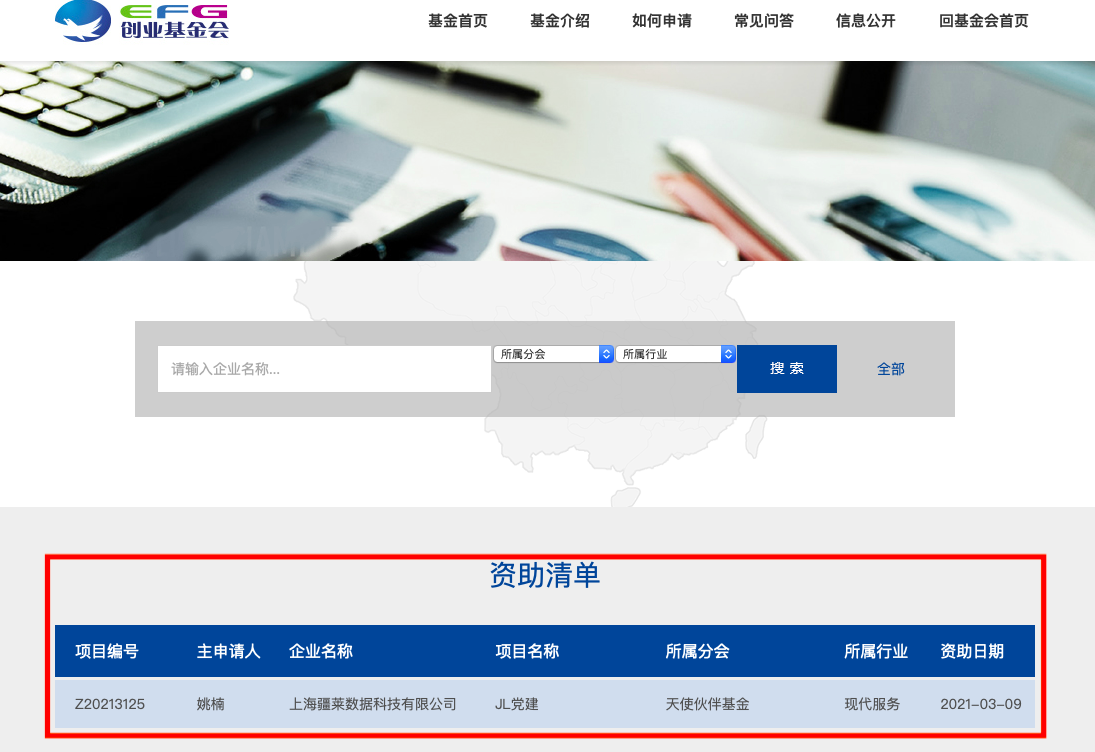Expand the 所属分会 dropdown
This screenshot has height=752, width=1095.
[x=553, y=354]
